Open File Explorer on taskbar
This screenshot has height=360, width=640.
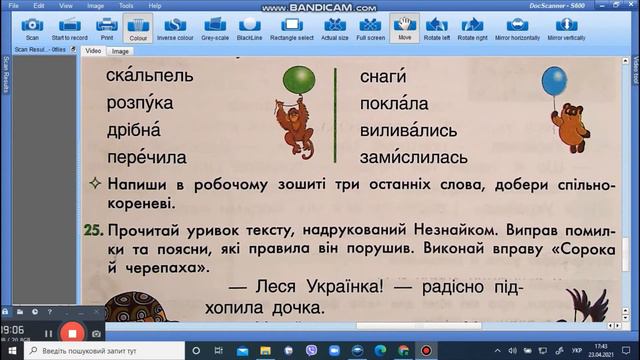pyautogui.click(x=265, y=351)
